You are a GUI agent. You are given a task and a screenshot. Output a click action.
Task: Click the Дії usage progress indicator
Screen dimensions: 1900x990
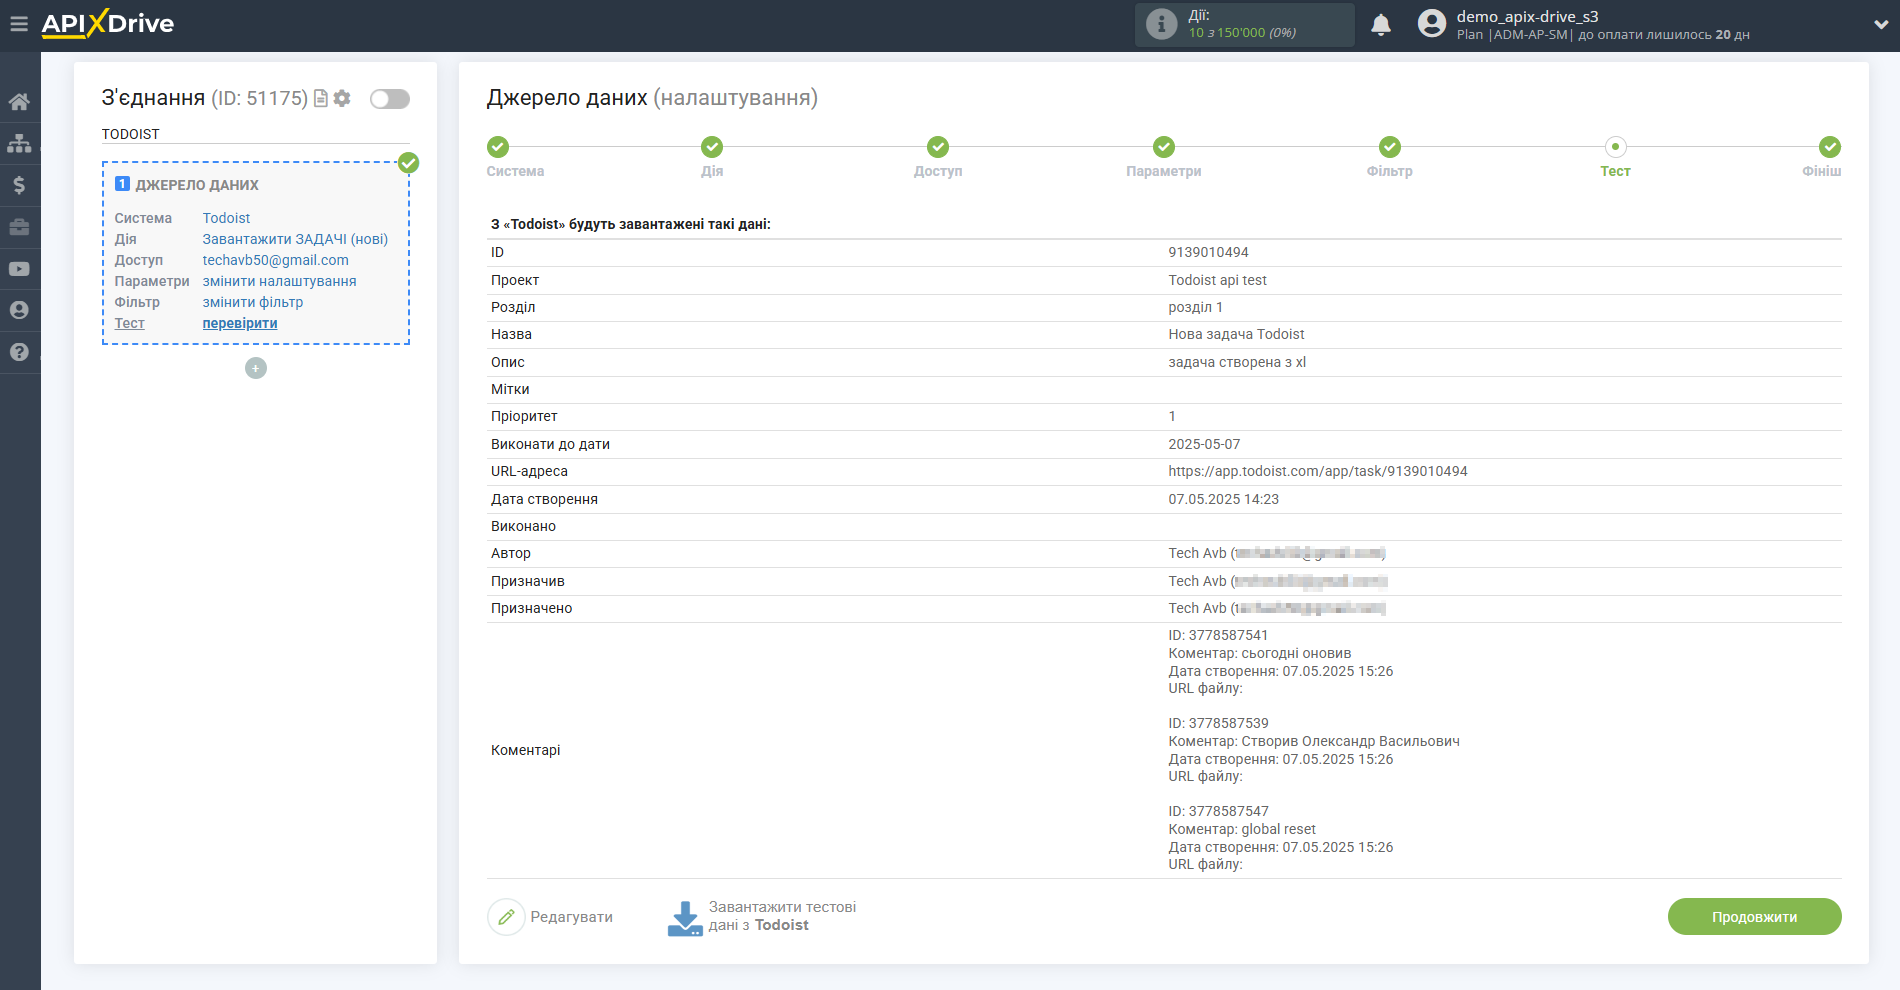pyautogui.click(x=1244, y=24)
